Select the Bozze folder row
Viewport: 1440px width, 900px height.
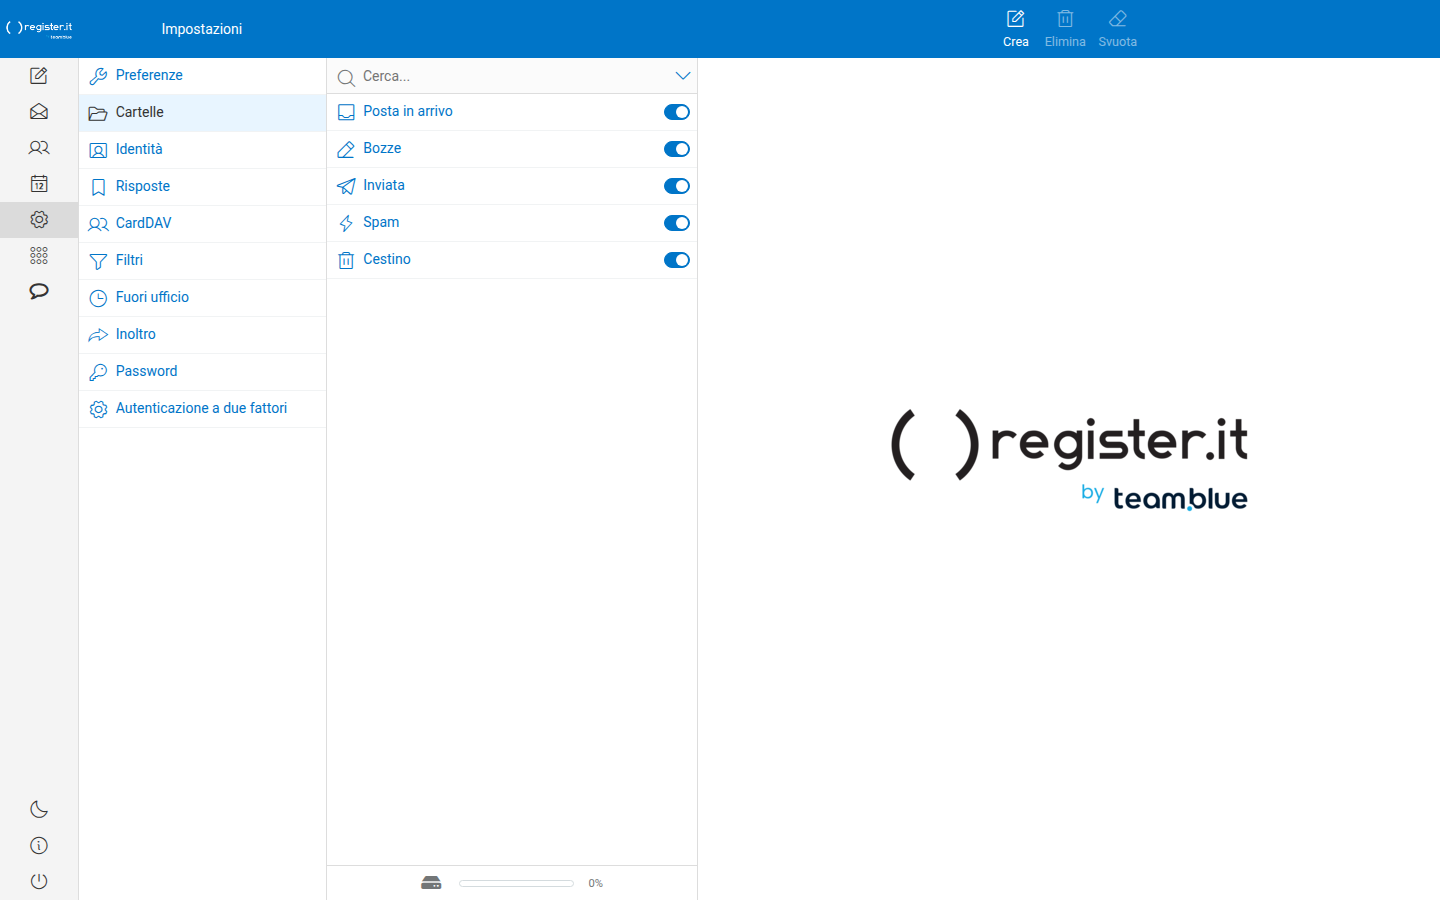point(512,149)
